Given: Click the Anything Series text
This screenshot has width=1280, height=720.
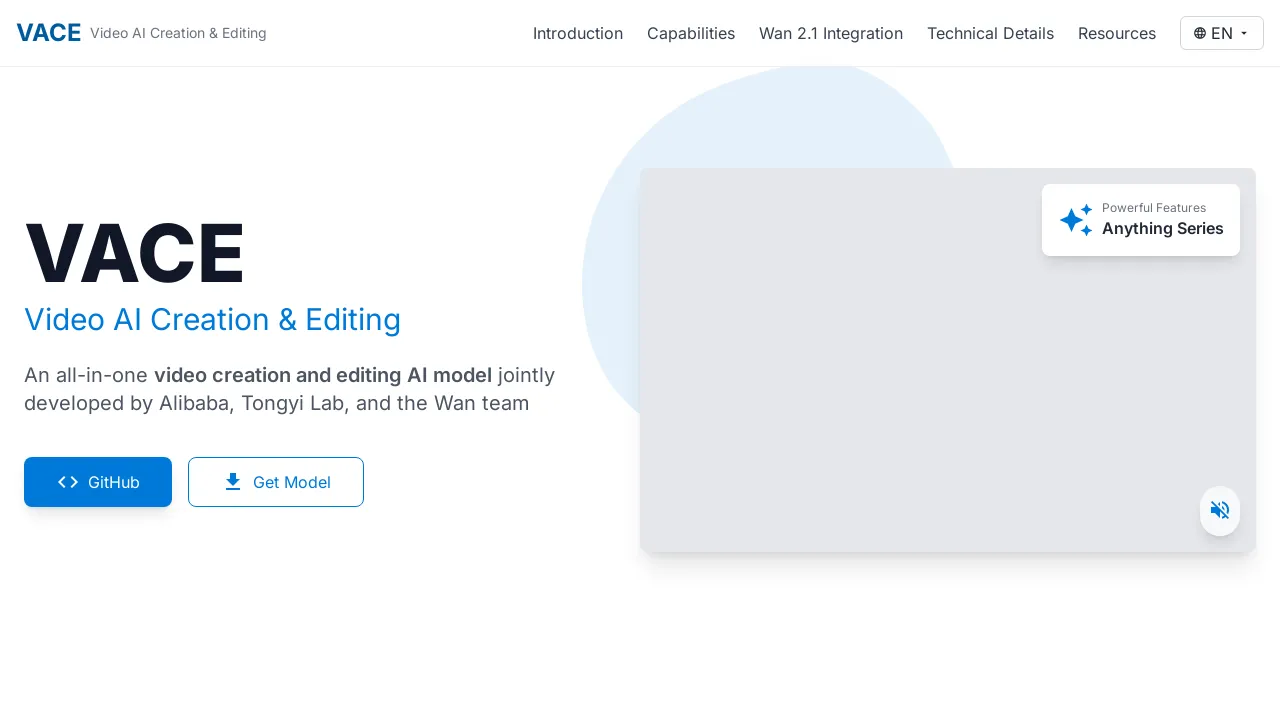Looking at the screenshot, I should [1163, 229].
